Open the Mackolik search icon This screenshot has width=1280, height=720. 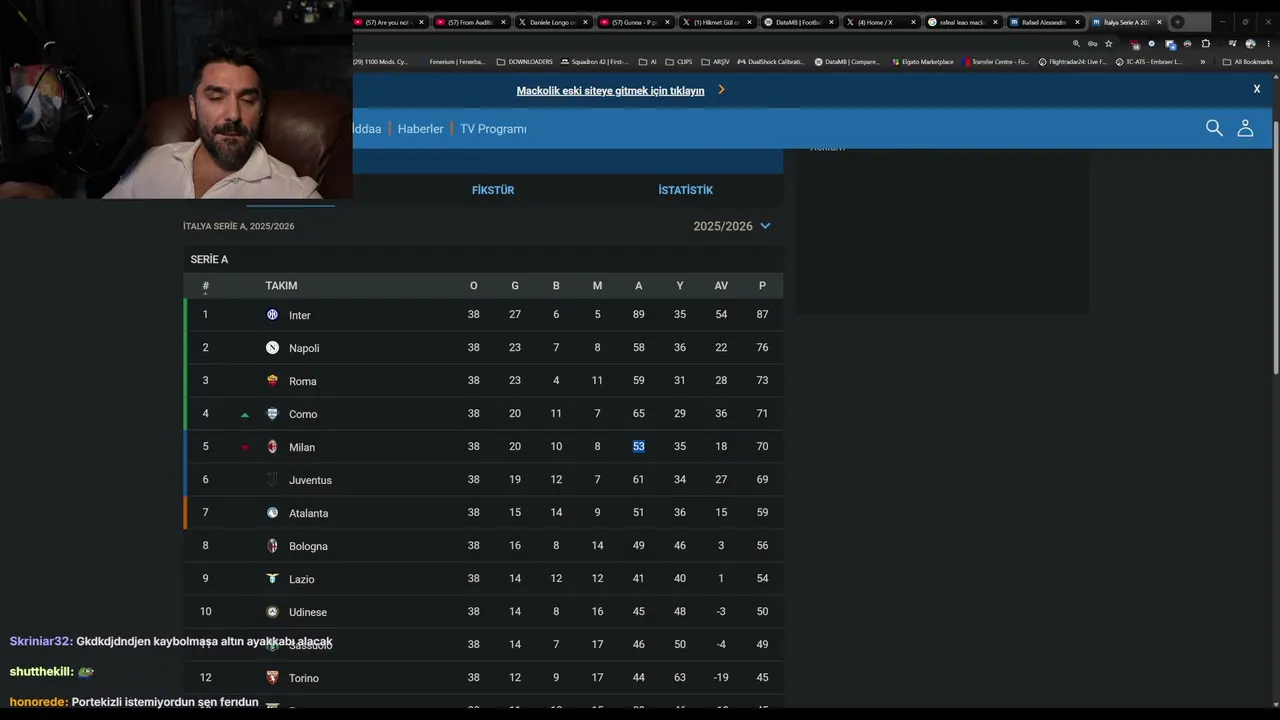(x=1214, y=128)
